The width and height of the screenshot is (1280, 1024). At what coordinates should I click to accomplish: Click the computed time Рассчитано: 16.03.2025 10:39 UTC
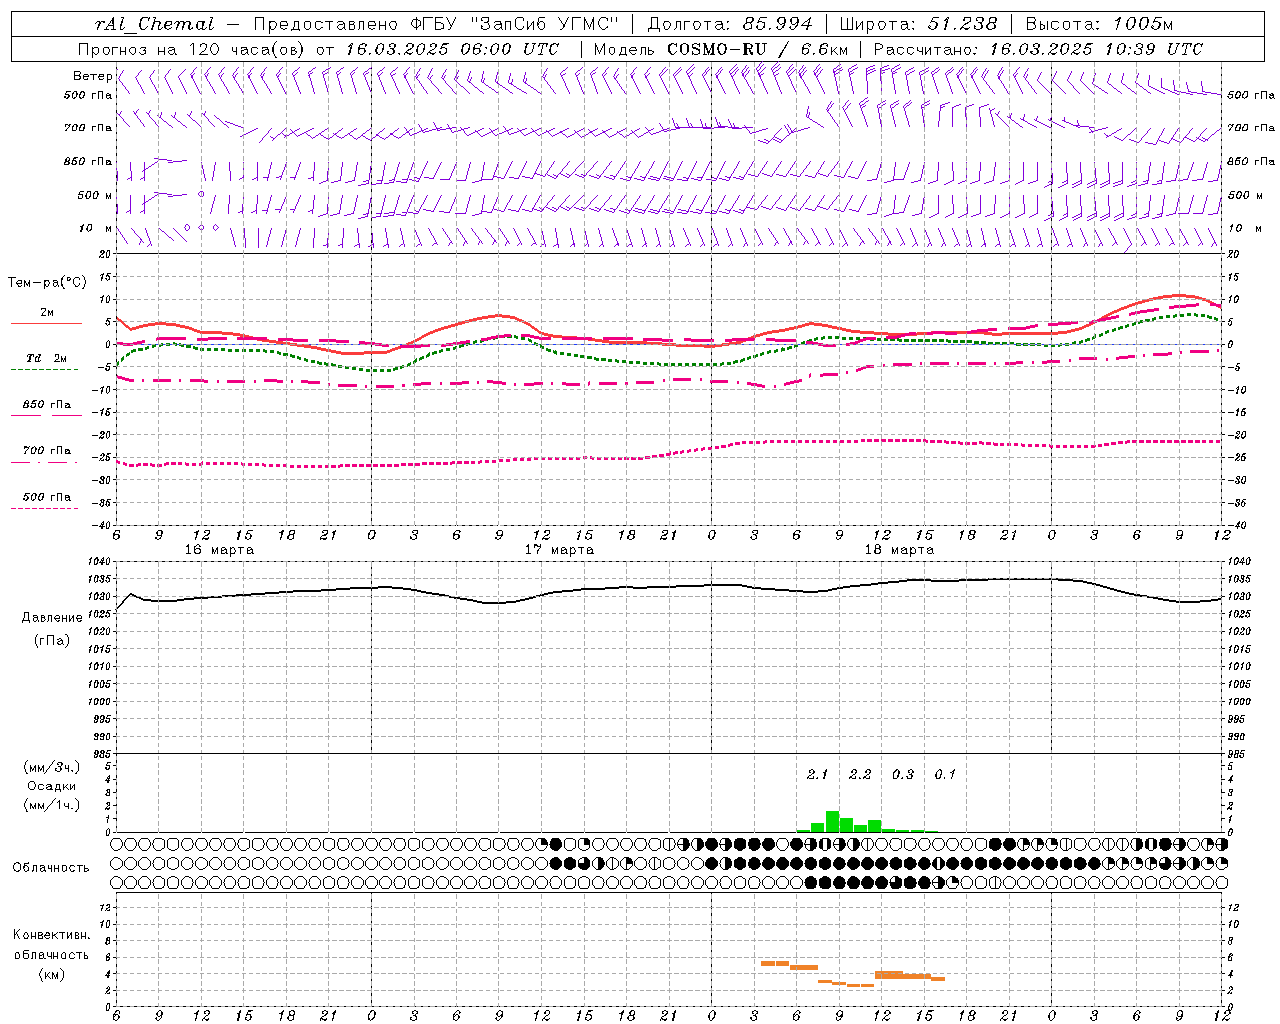point(1038,49)
